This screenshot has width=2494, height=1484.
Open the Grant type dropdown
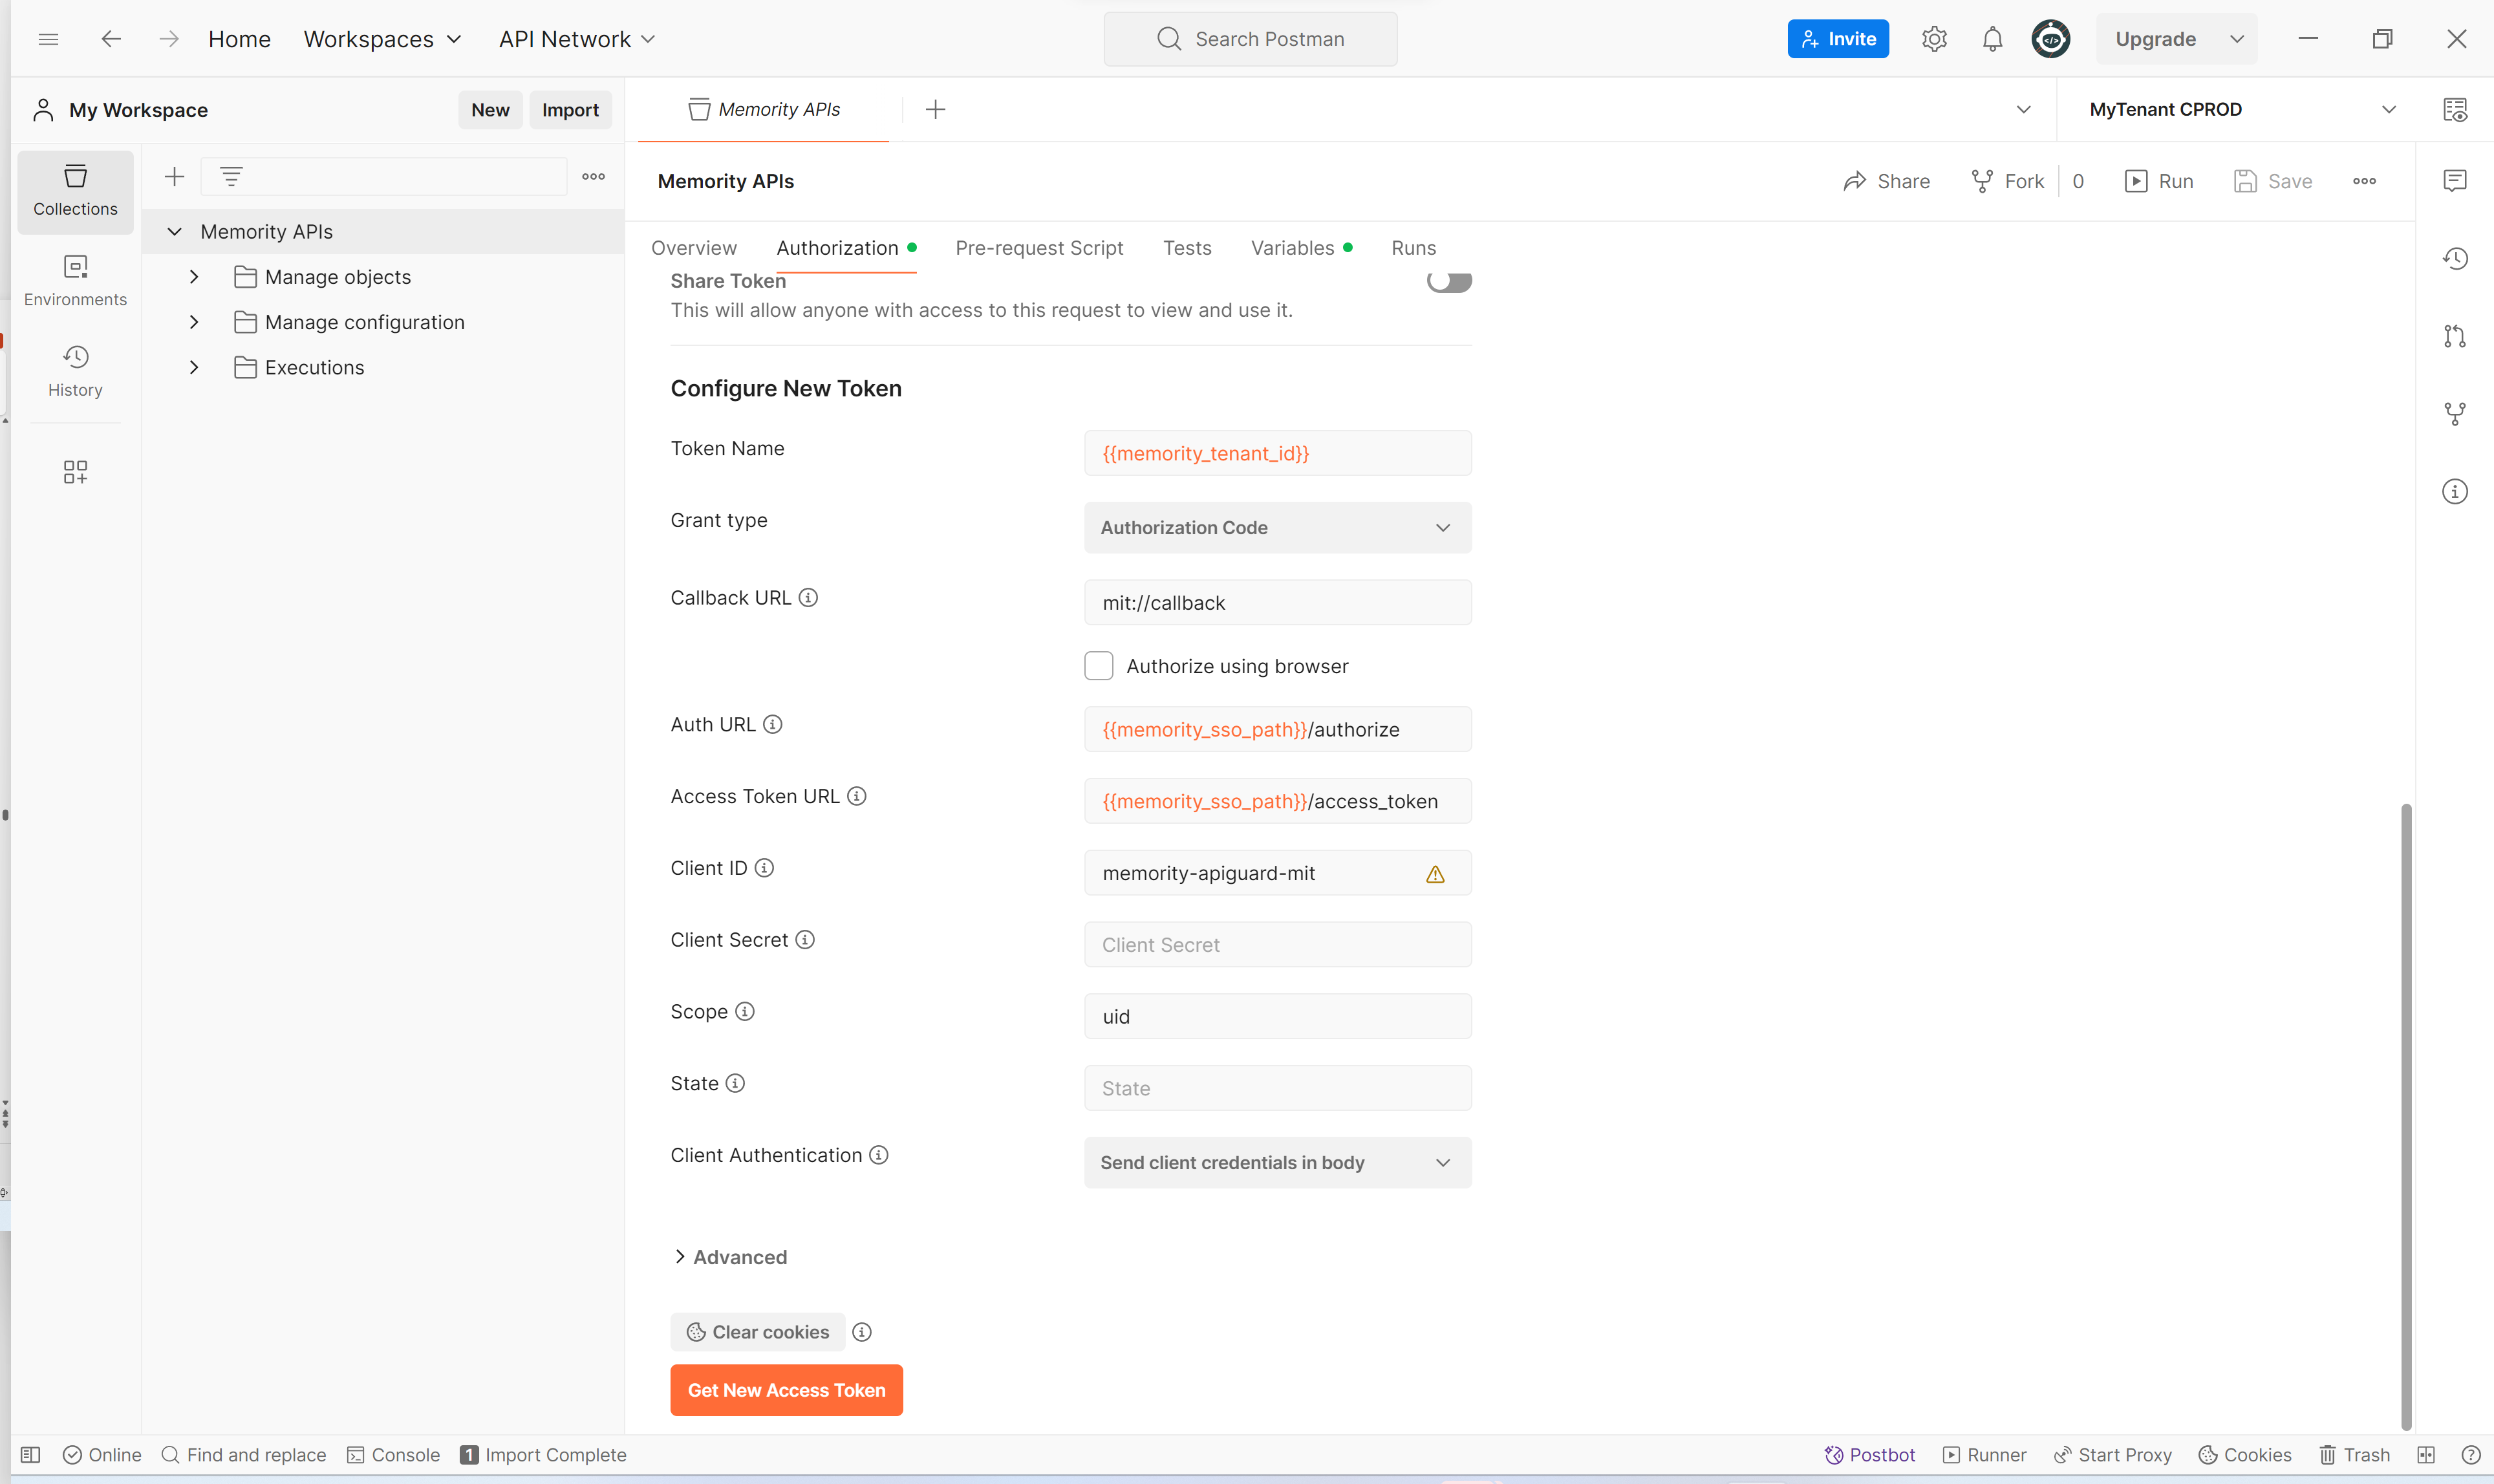click(x=1276, y=527)
